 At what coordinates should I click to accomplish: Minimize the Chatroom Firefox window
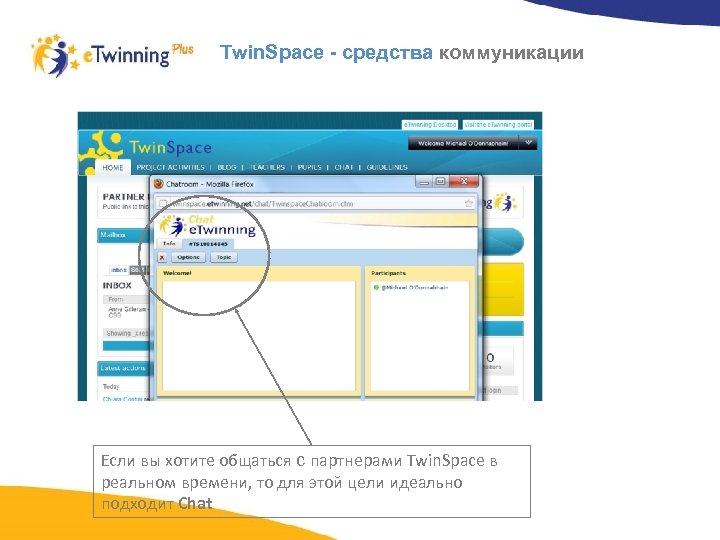click(x=424, y=182)
